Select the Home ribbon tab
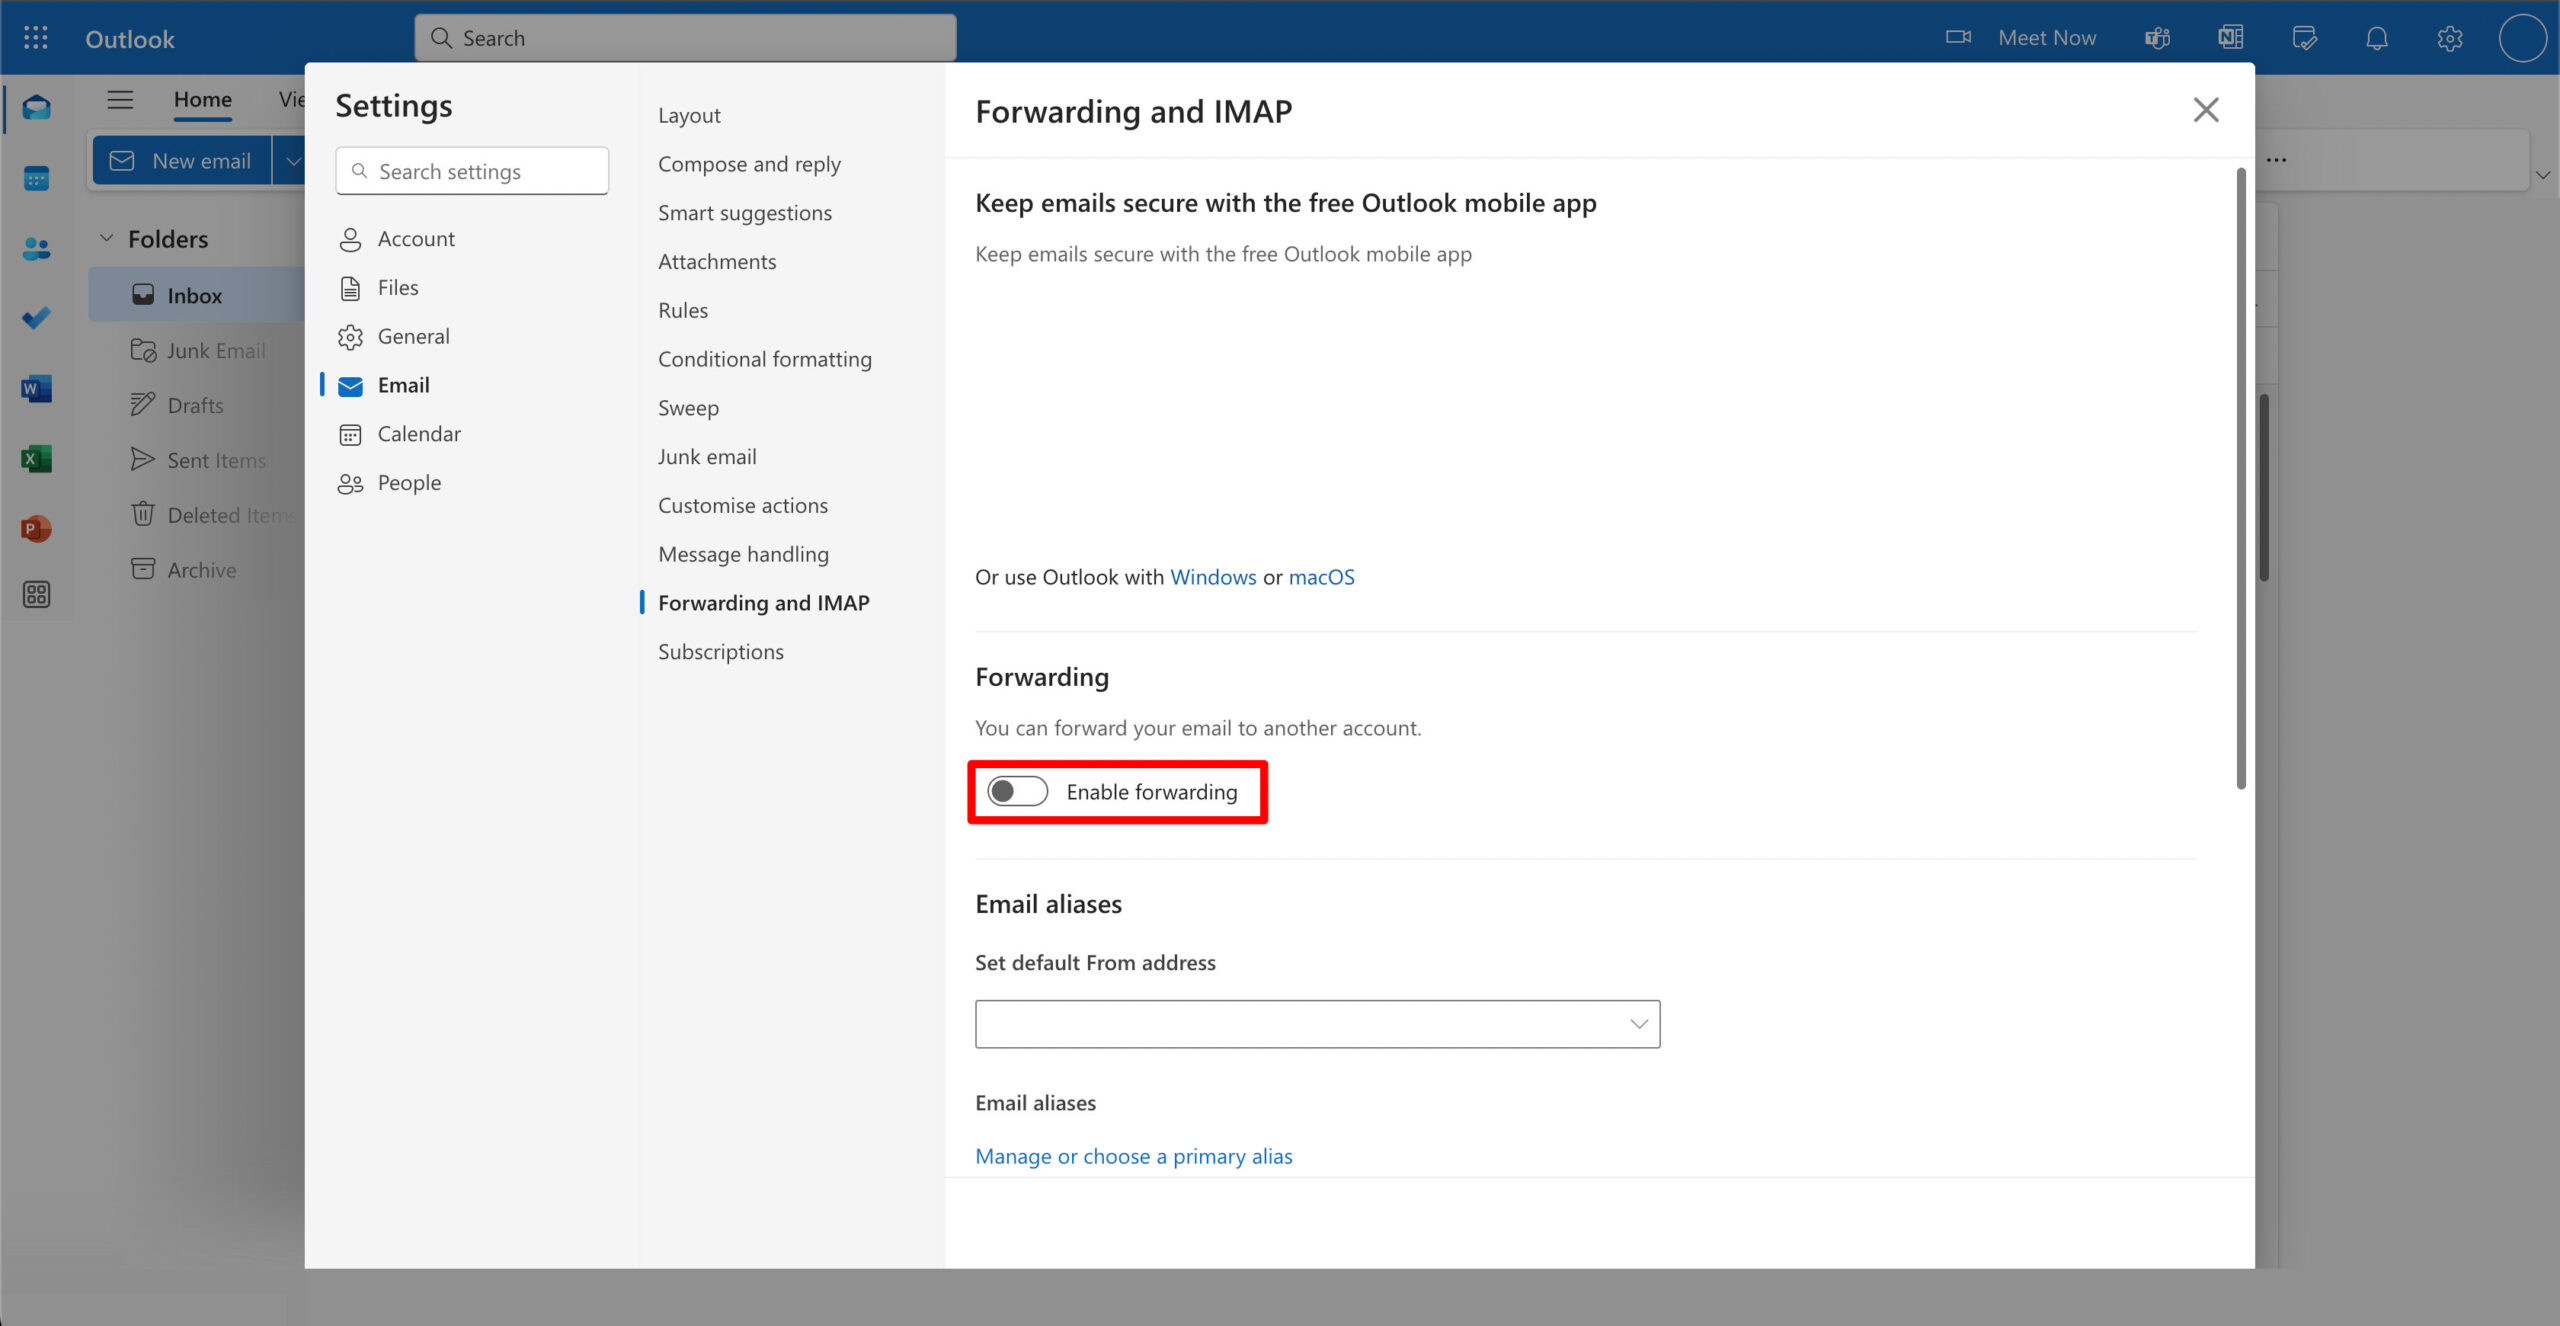 click(203, 99)
